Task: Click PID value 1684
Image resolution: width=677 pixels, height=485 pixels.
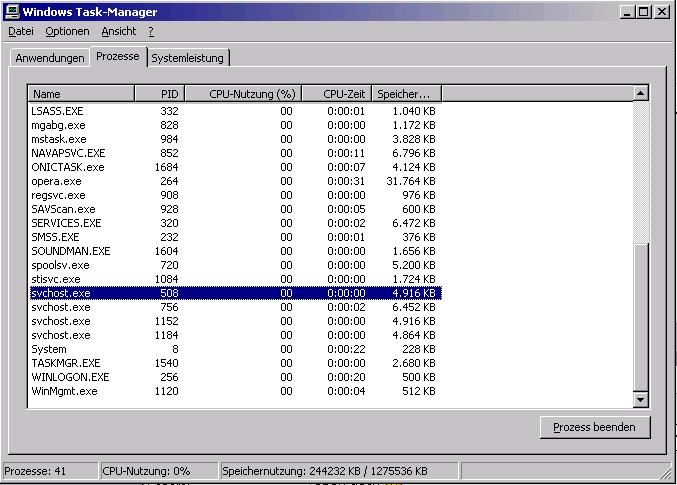Action: click(166, 167)
